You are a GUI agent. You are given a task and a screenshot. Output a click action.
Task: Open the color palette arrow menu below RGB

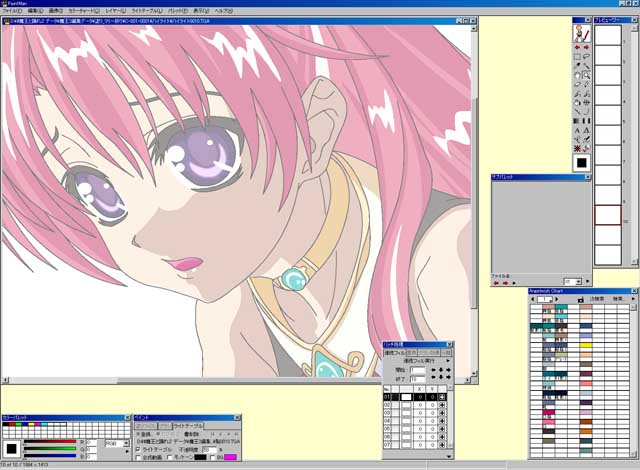(x=127, y=452)
